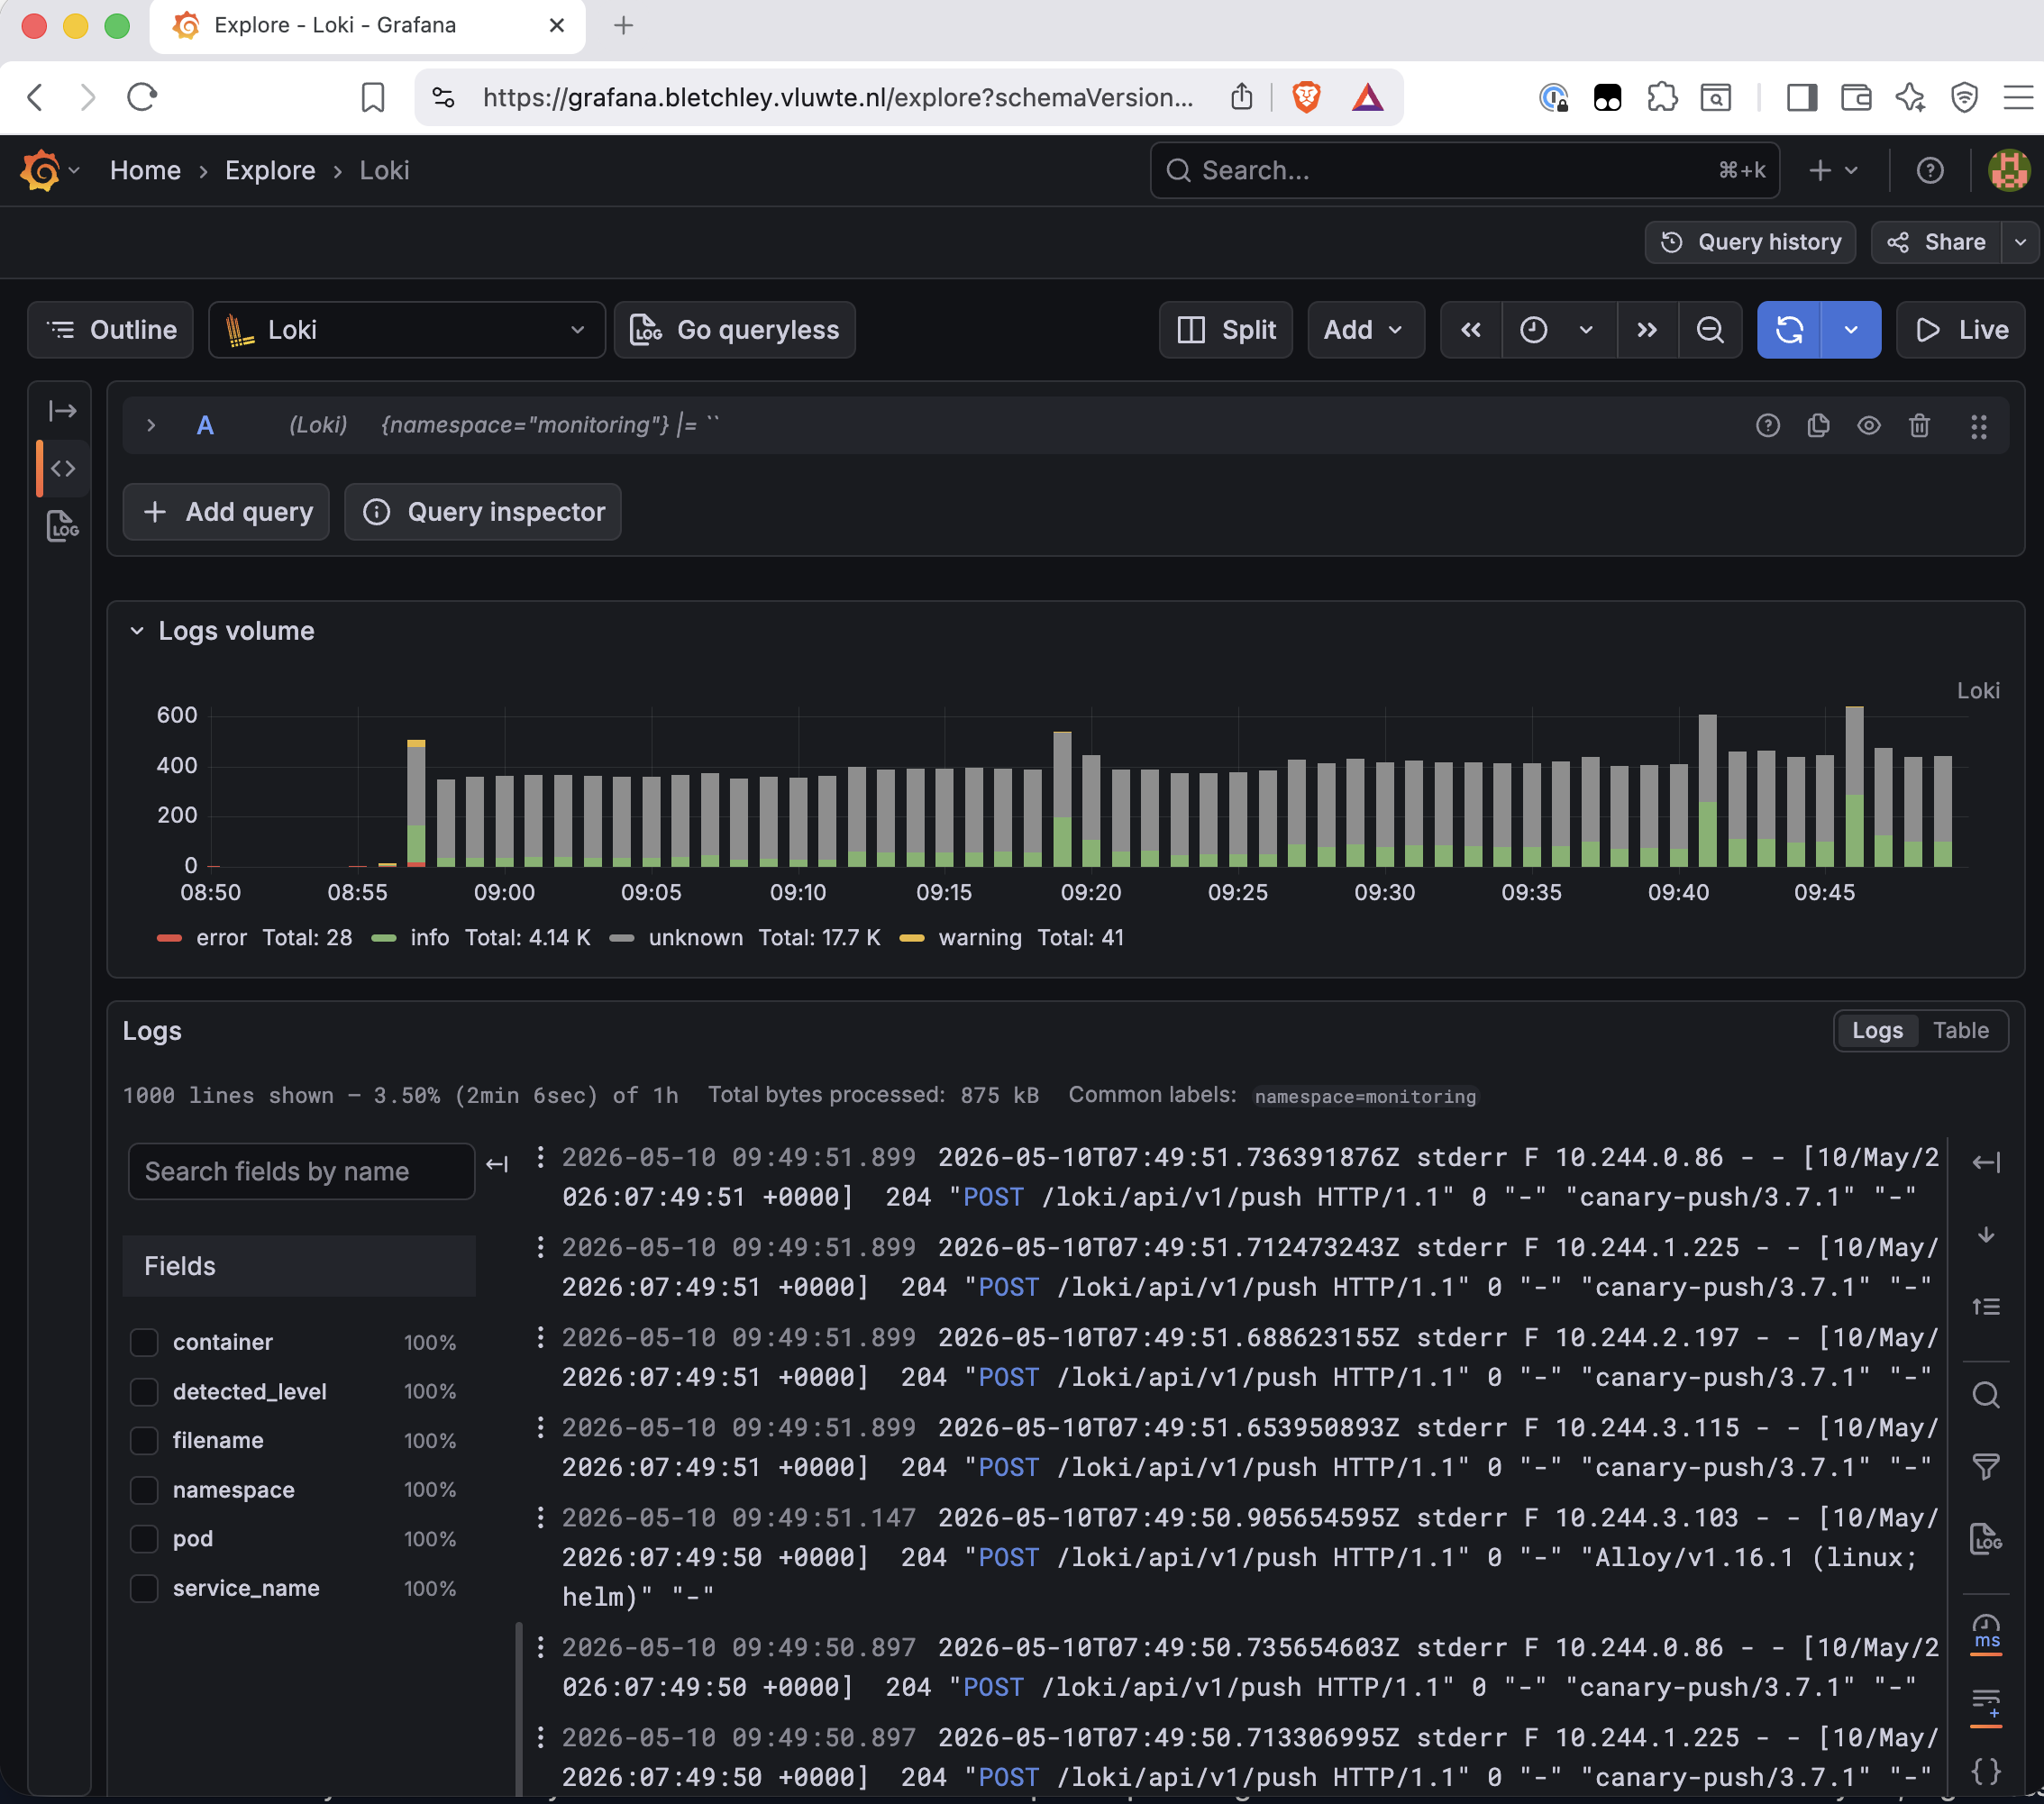Open the Share options dropdown arrow
Viewport: 2044px width, 1804px height.
2020,243
